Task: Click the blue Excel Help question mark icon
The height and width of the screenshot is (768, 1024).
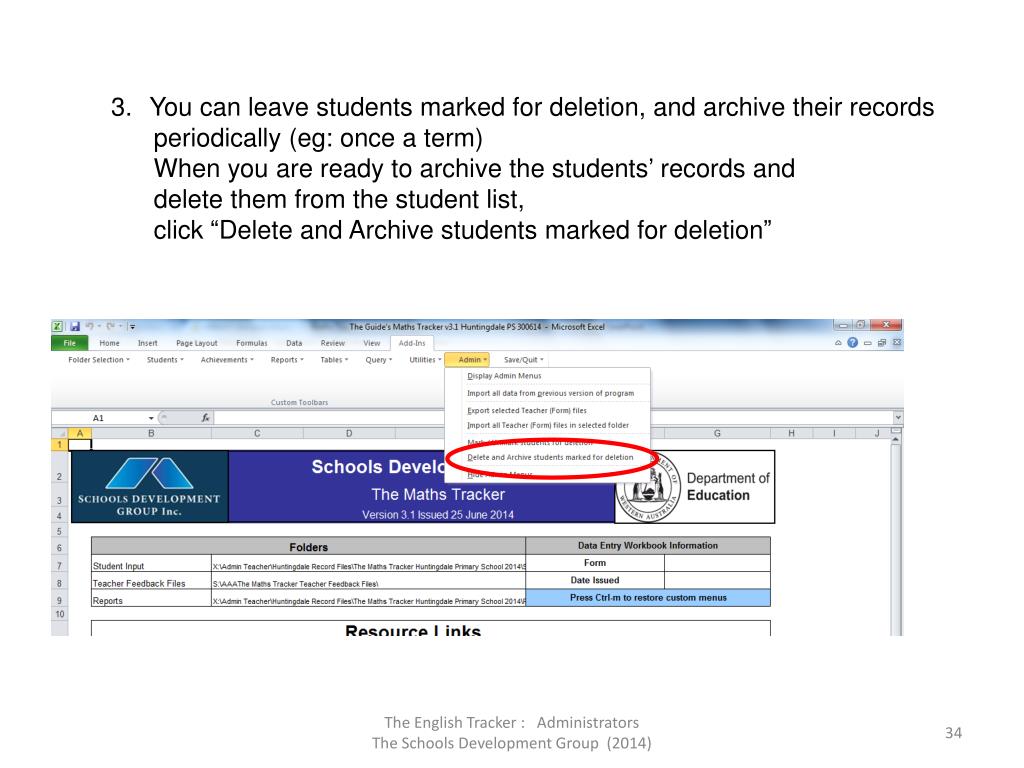Action: tap(852, 343)
